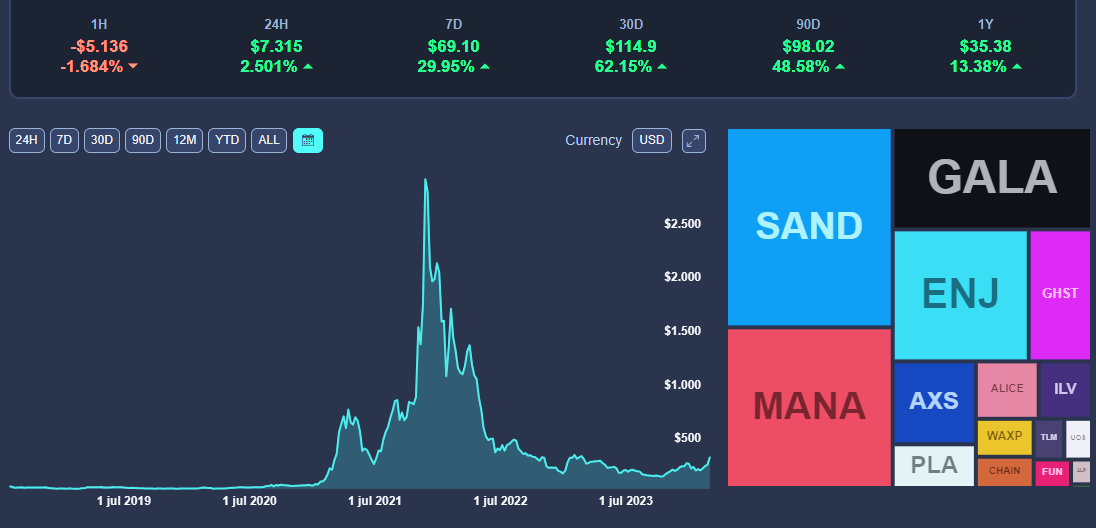
Task: Open the USD currency selector
Action: 651,141
